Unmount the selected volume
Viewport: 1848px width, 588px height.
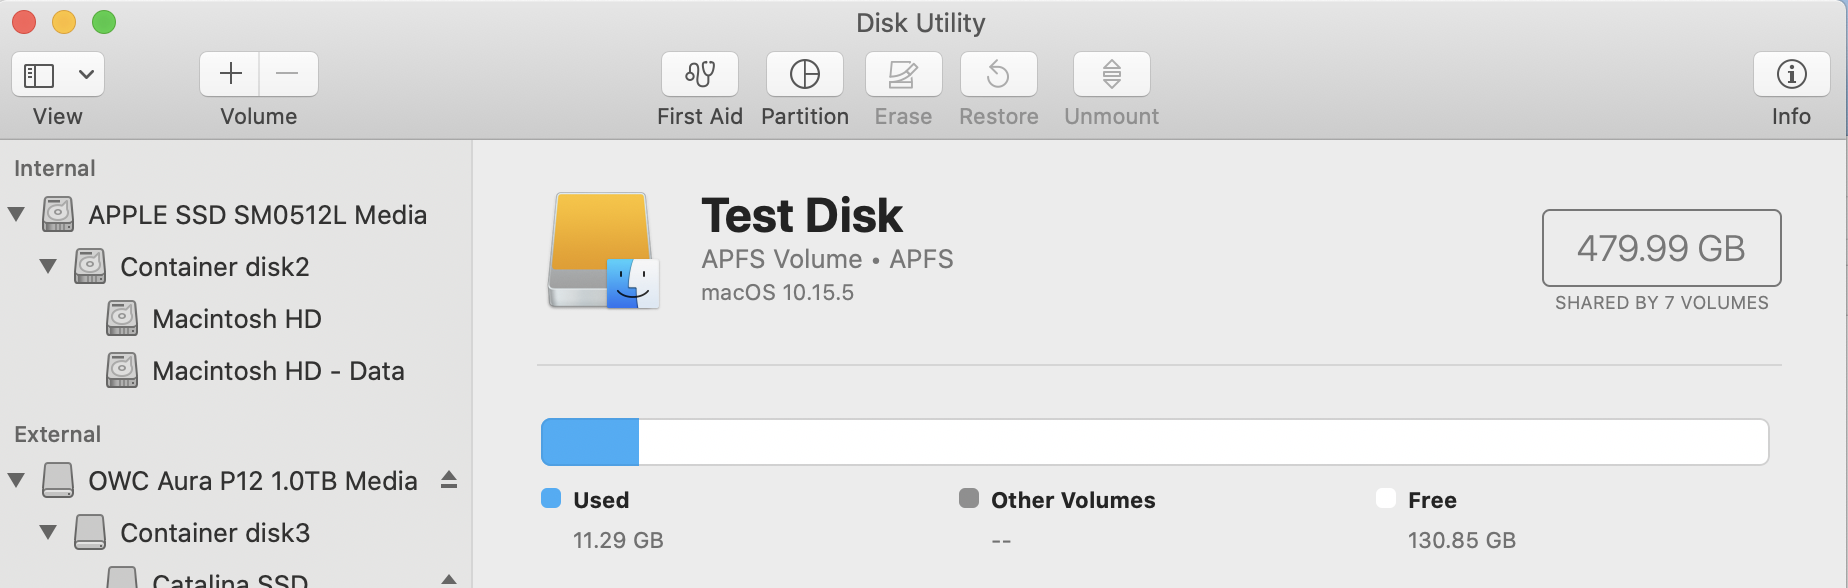click(x=1111, y=75)
